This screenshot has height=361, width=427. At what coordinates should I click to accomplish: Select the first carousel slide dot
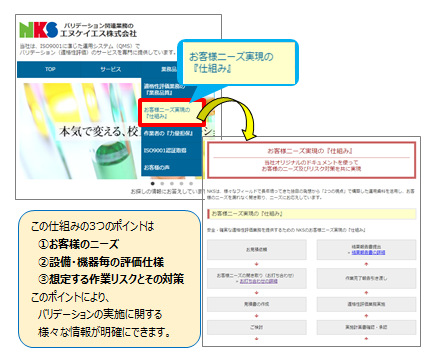point(153,183)
